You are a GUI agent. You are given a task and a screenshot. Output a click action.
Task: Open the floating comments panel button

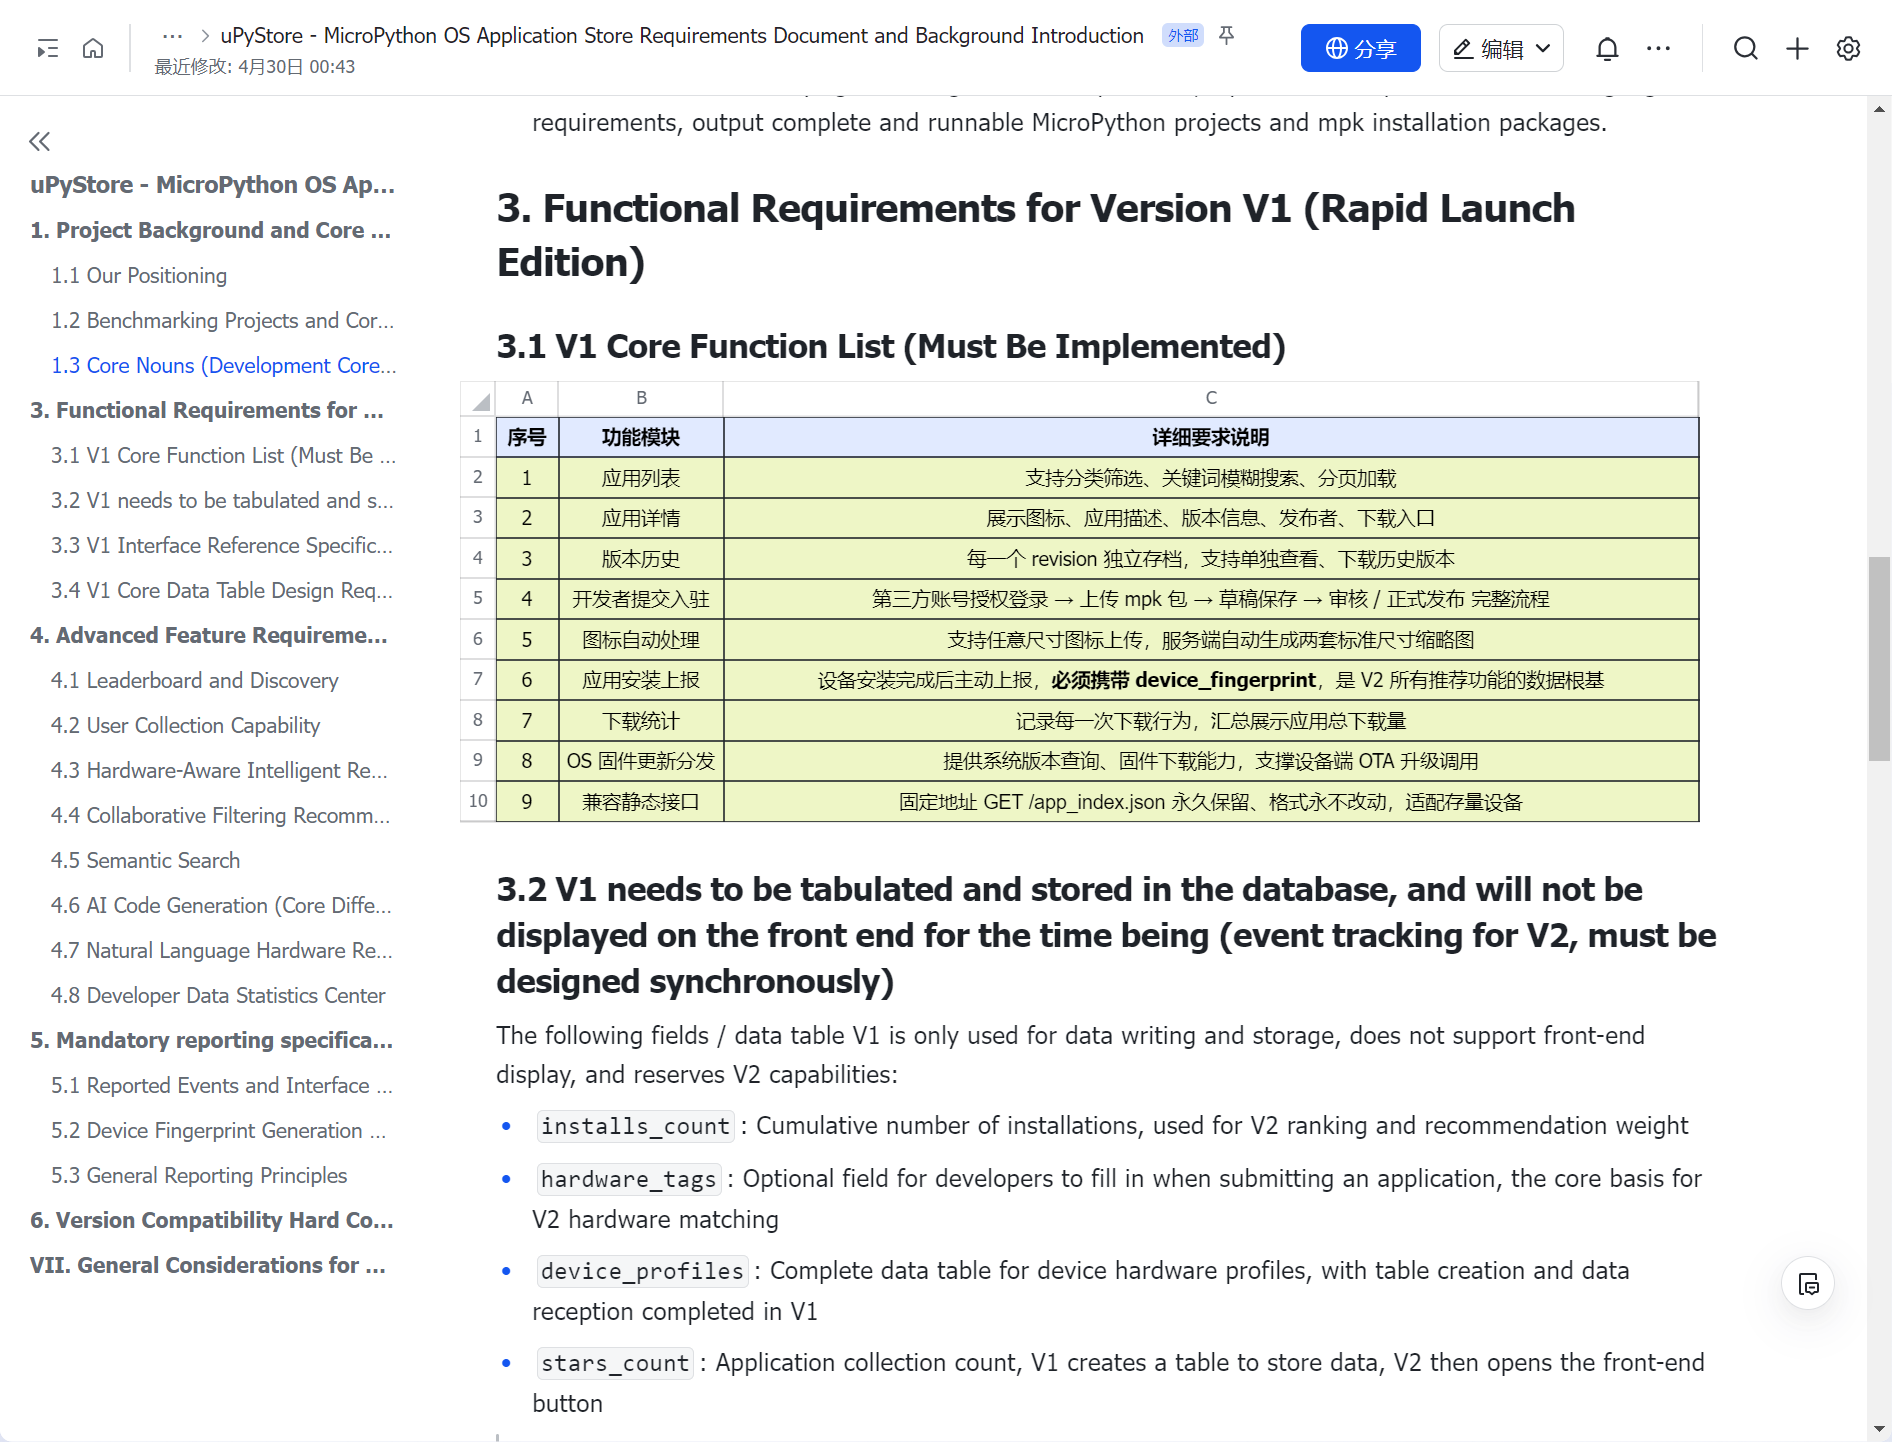click(1808, 1284)
